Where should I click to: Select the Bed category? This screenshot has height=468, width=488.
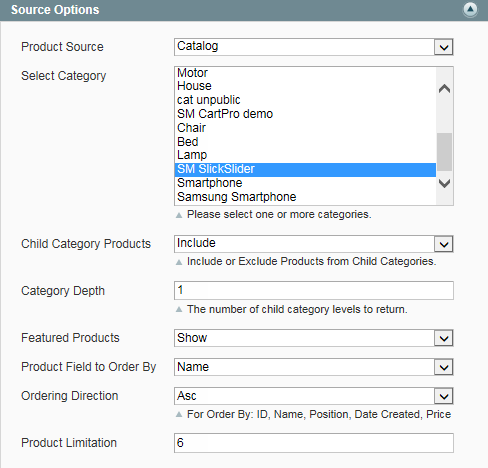(x=305, y=142)
